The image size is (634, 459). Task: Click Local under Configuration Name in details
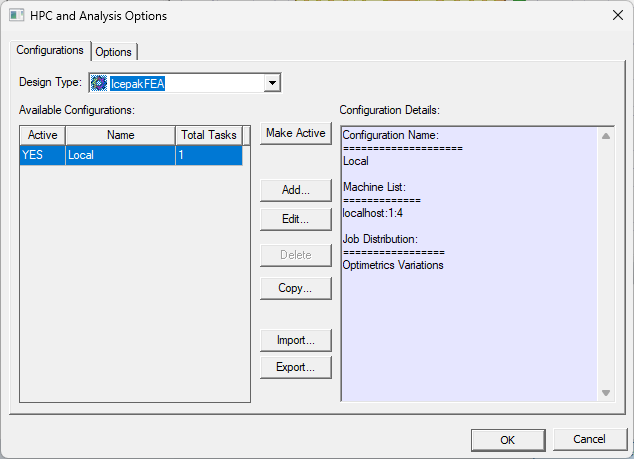tap(356, 161)
